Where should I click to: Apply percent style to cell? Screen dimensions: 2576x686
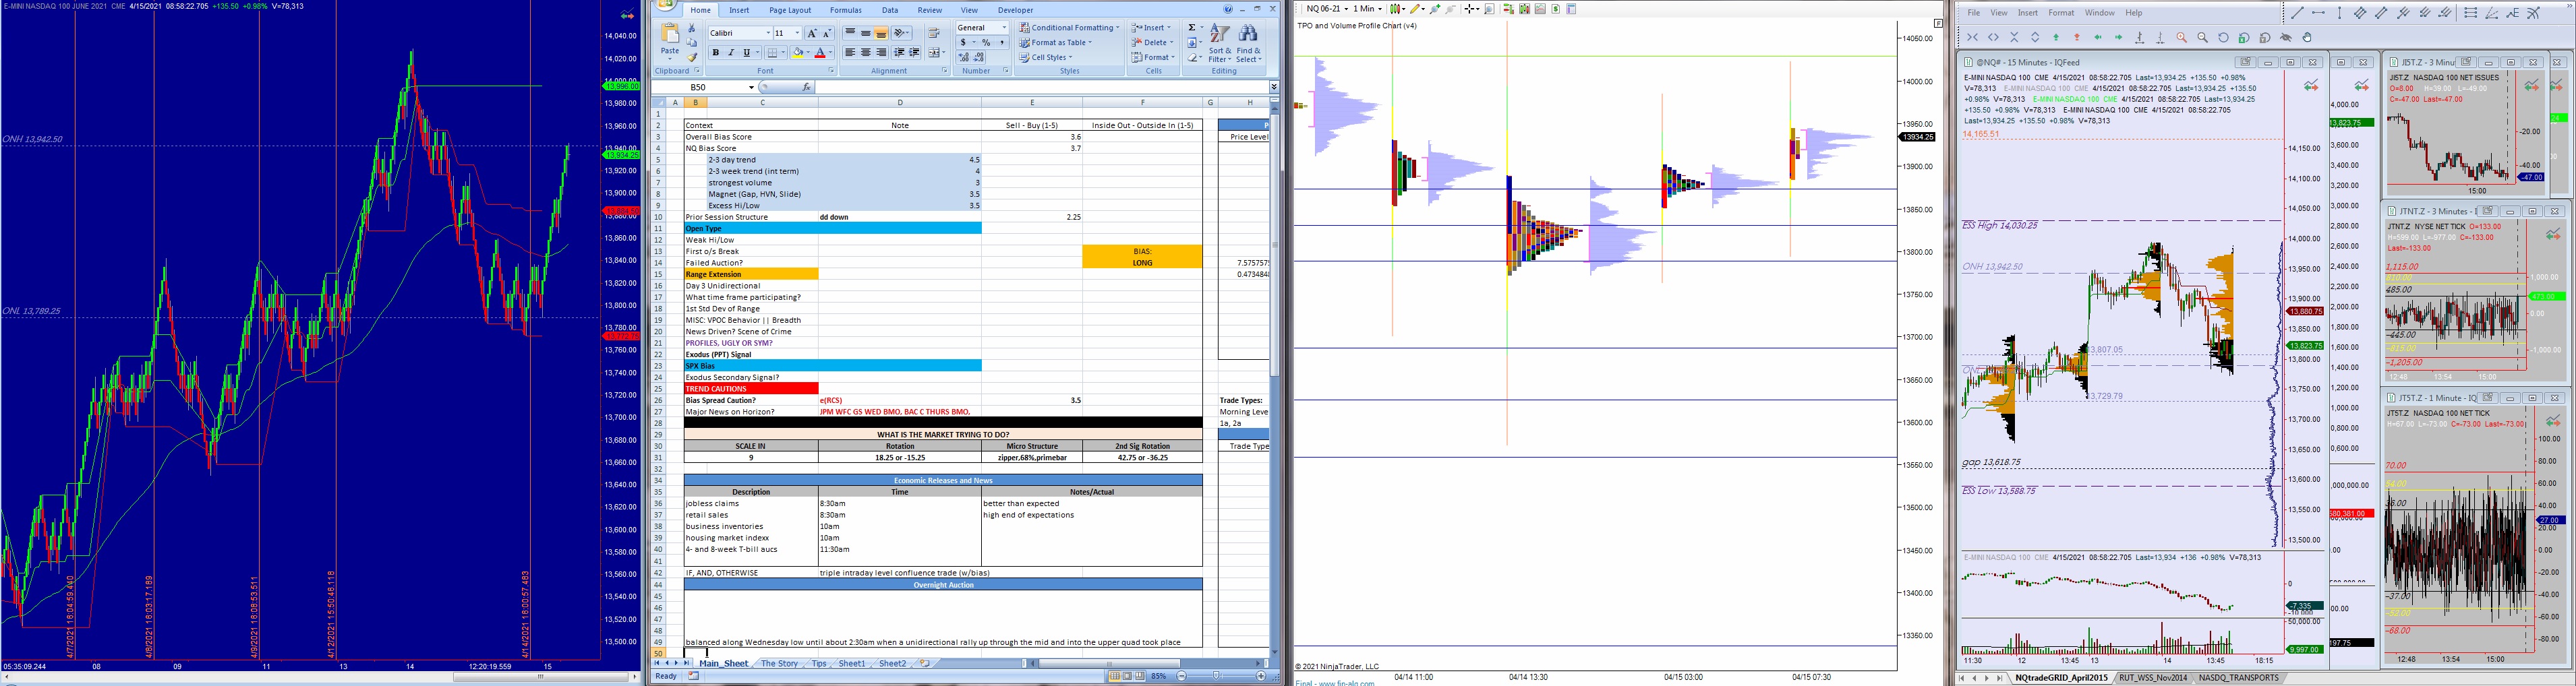pyautogui.click(x=987, y=43)
